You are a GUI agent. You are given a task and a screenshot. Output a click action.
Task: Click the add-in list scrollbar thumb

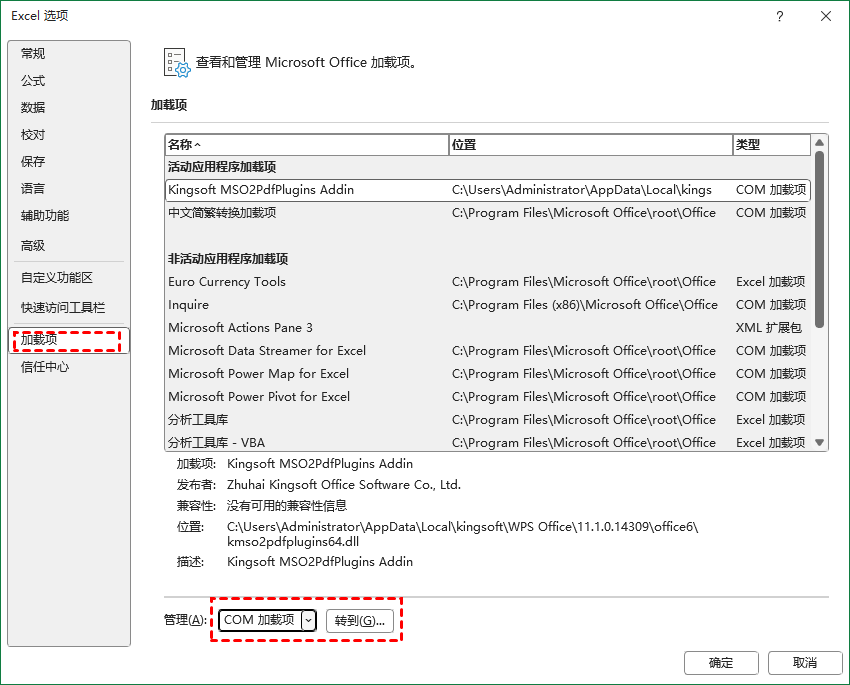(x=820, y=239)
